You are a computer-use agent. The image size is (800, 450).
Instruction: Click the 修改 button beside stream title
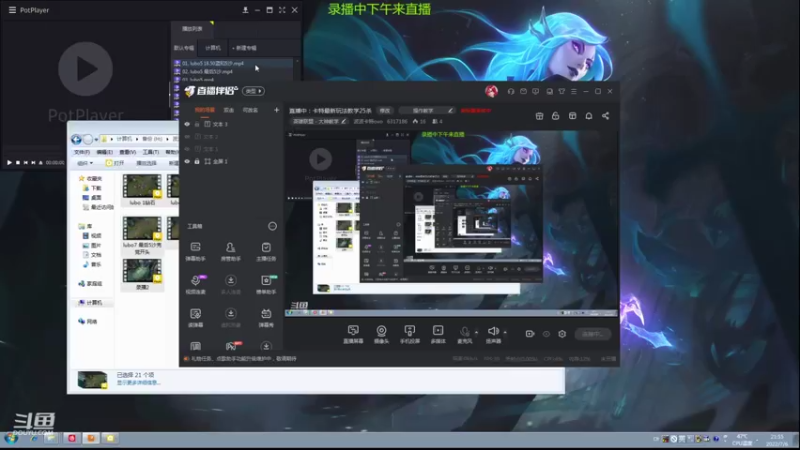(x=385, y=110)
